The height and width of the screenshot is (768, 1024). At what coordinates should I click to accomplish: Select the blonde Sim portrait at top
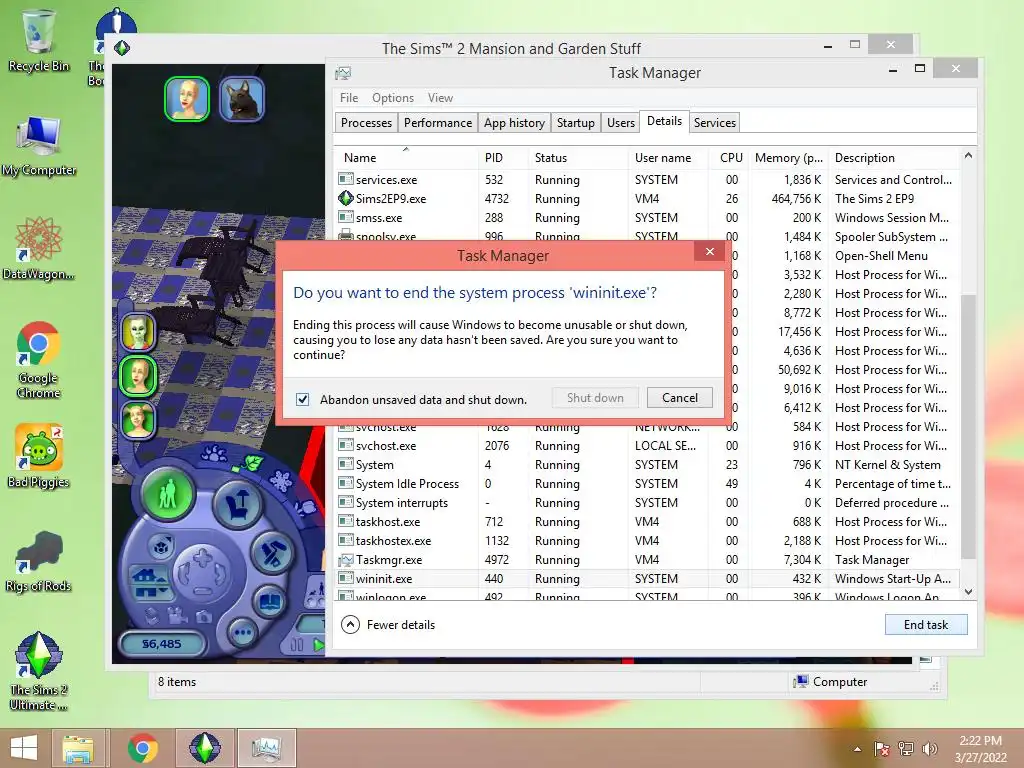187,99
